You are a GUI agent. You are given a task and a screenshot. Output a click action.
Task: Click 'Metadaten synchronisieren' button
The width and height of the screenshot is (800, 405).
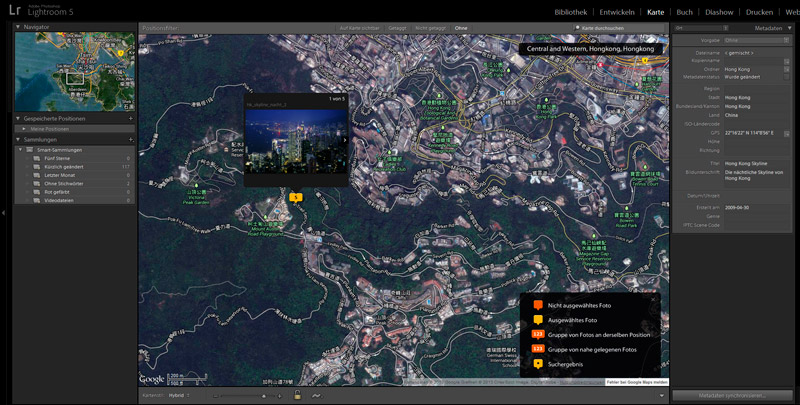tap(733, 396)
